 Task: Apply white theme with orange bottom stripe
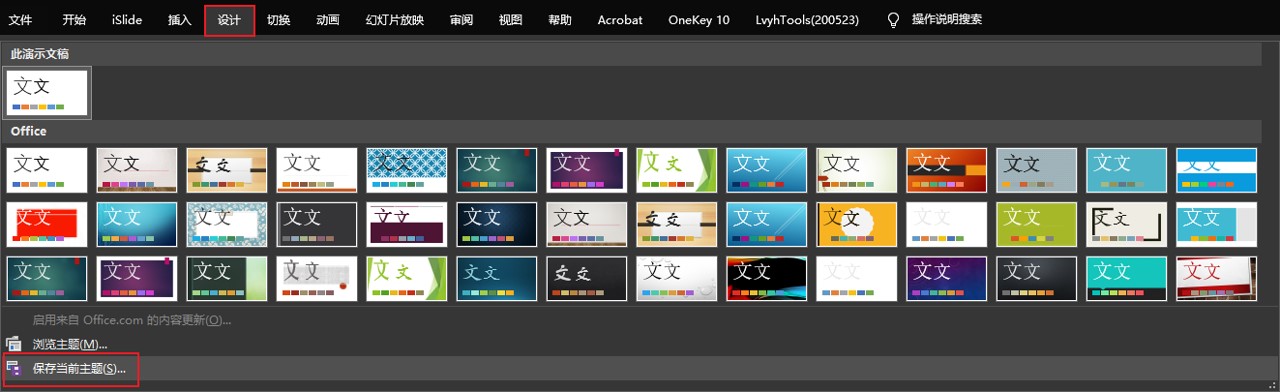[317, 170]
